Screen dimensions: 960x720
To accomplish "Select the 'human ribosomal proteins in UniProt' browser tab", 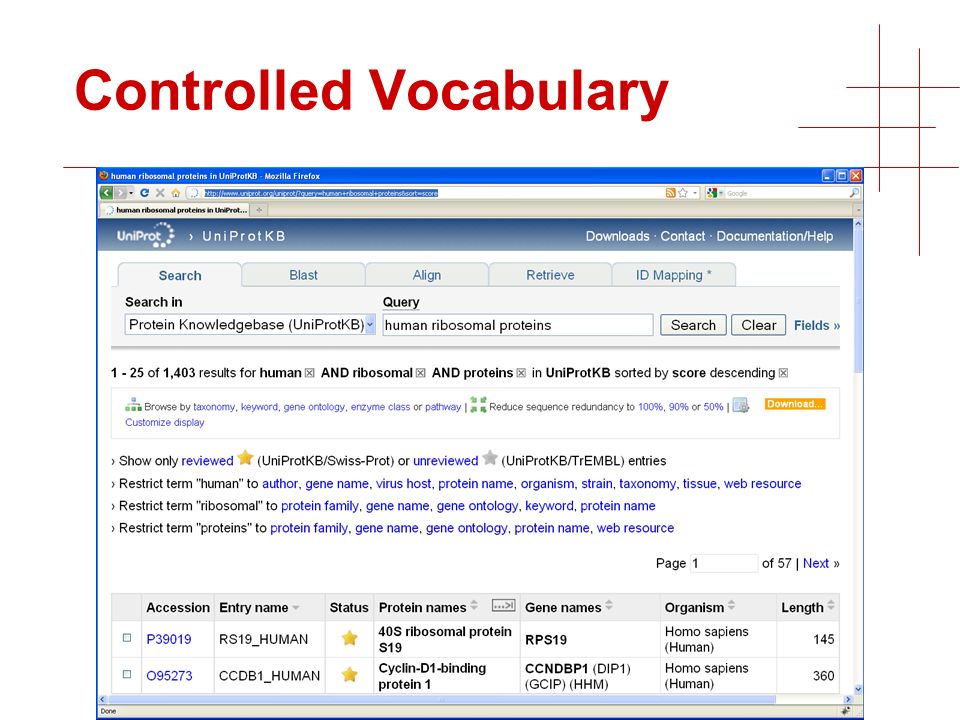I will tap(176, 210).
